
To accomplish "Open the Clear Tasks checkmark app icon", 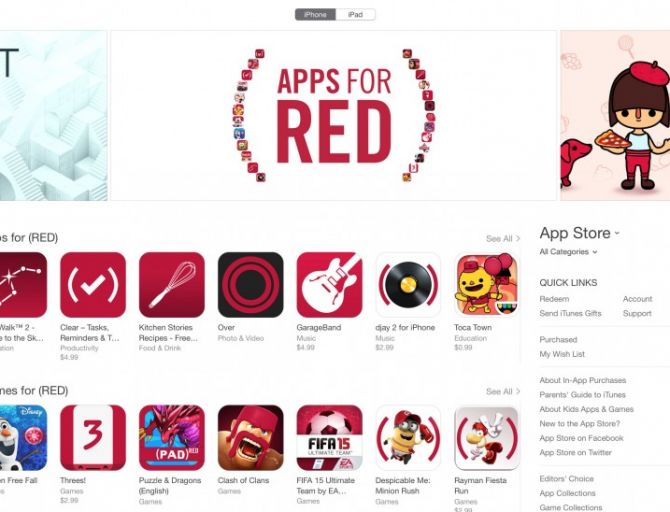I will click(93, 285).
